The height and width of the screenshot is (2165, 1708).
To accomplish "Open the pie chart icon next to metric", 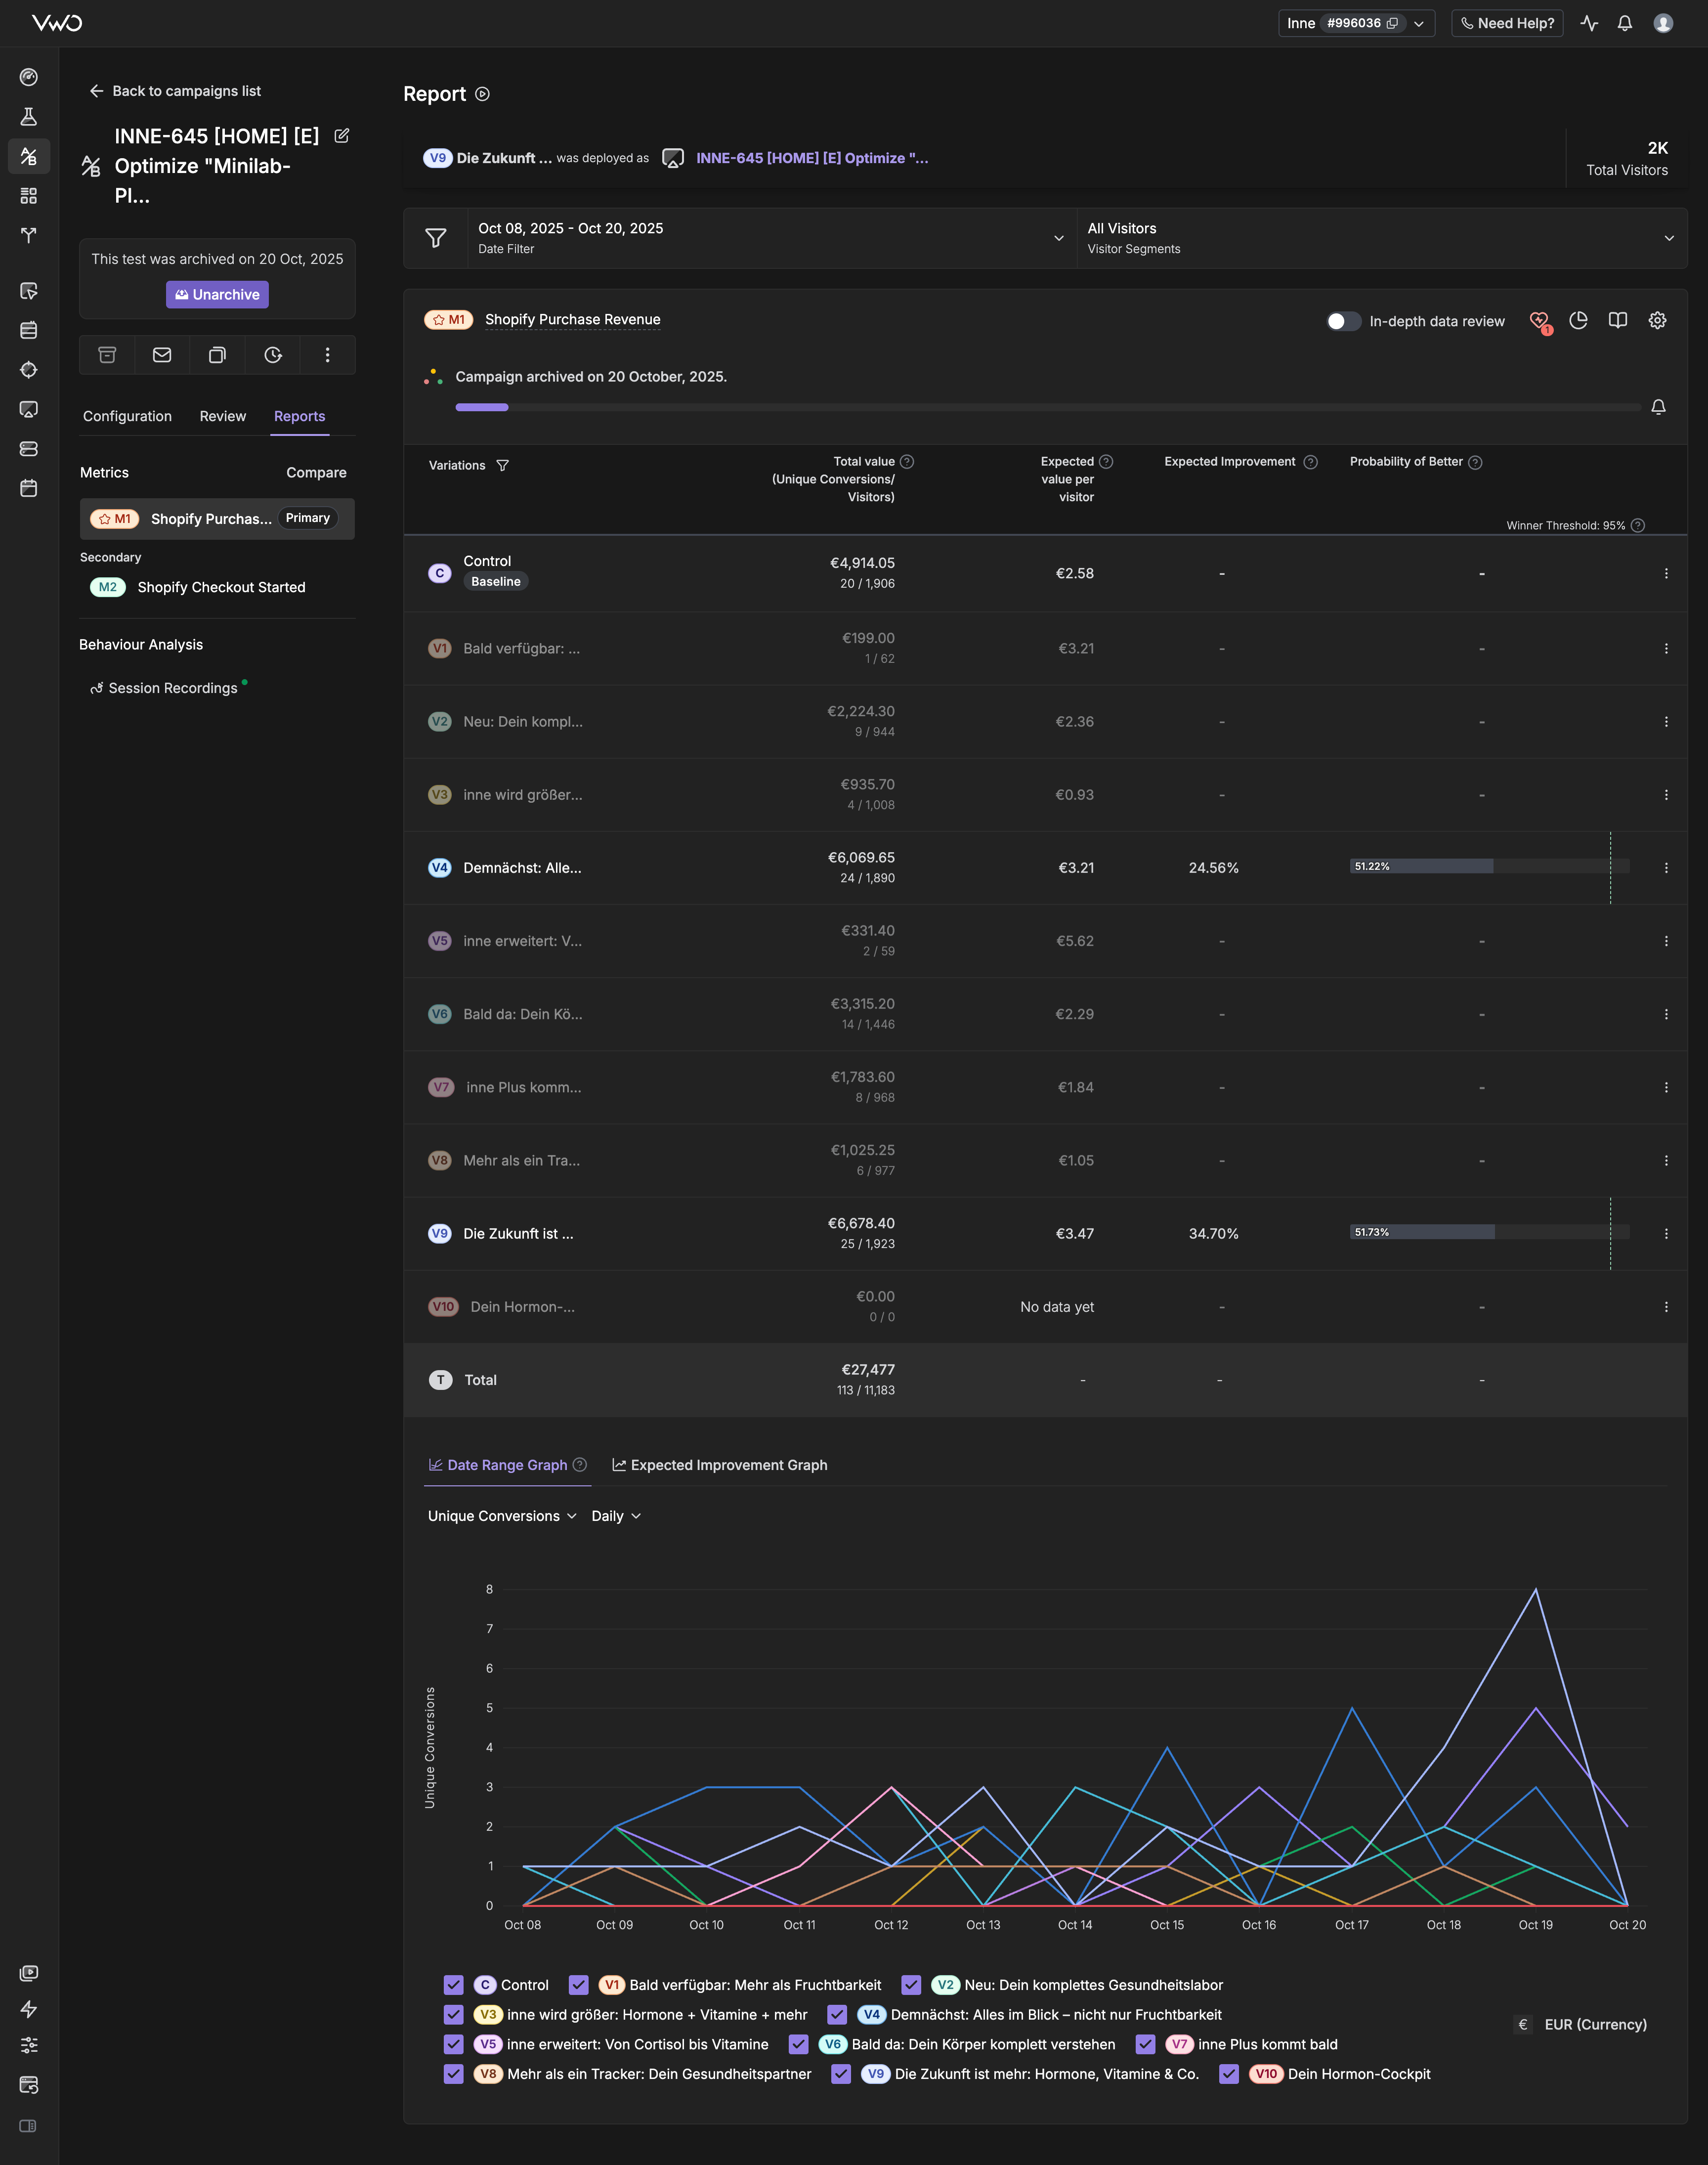I will (x=1578, y=320).
